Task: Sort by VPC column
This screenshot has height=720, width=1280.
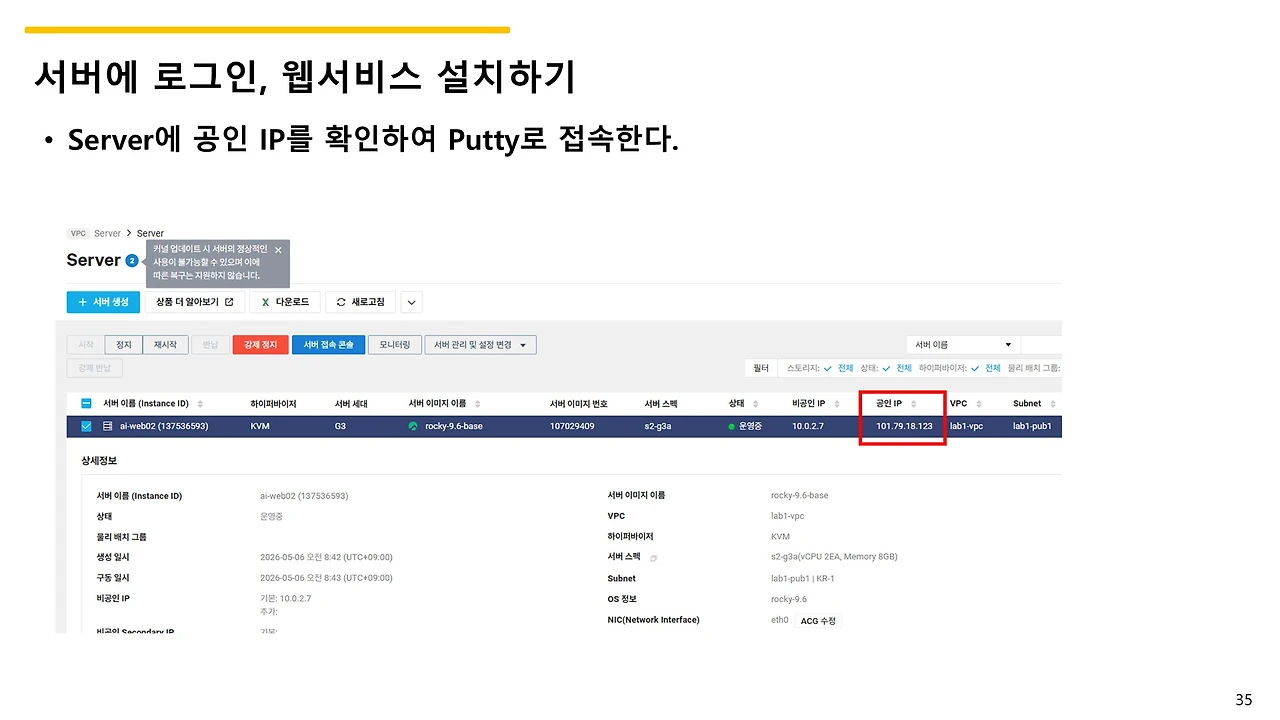Action: coord(978,404)
